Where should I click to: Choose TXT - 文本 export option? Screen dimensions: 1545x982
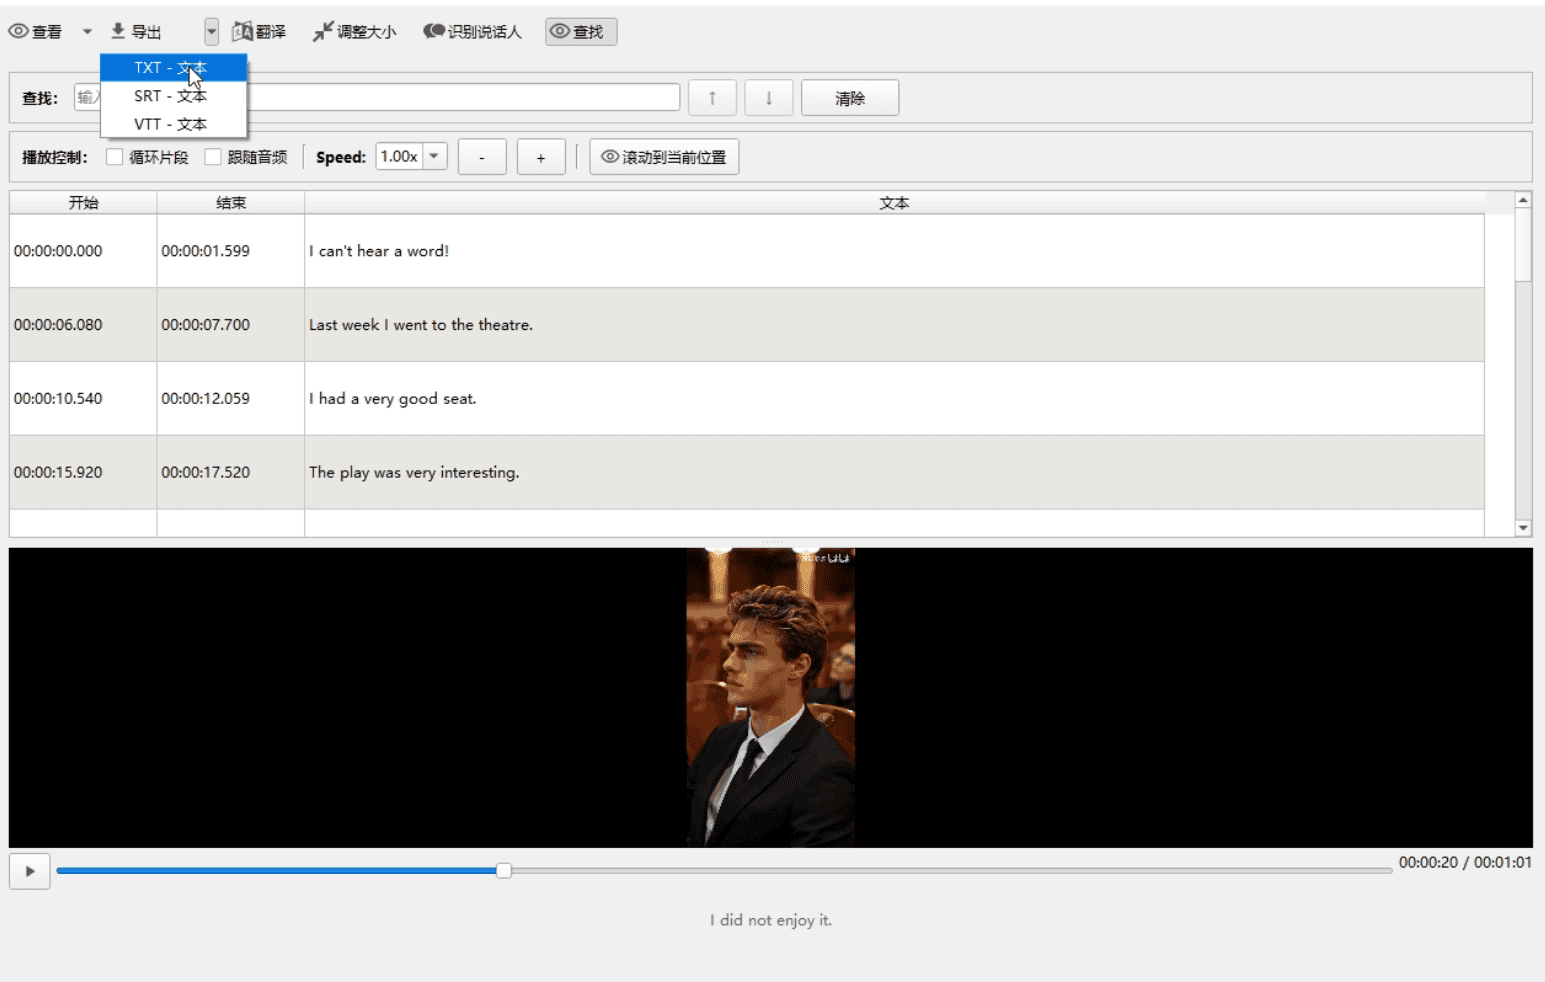[173, 68]
